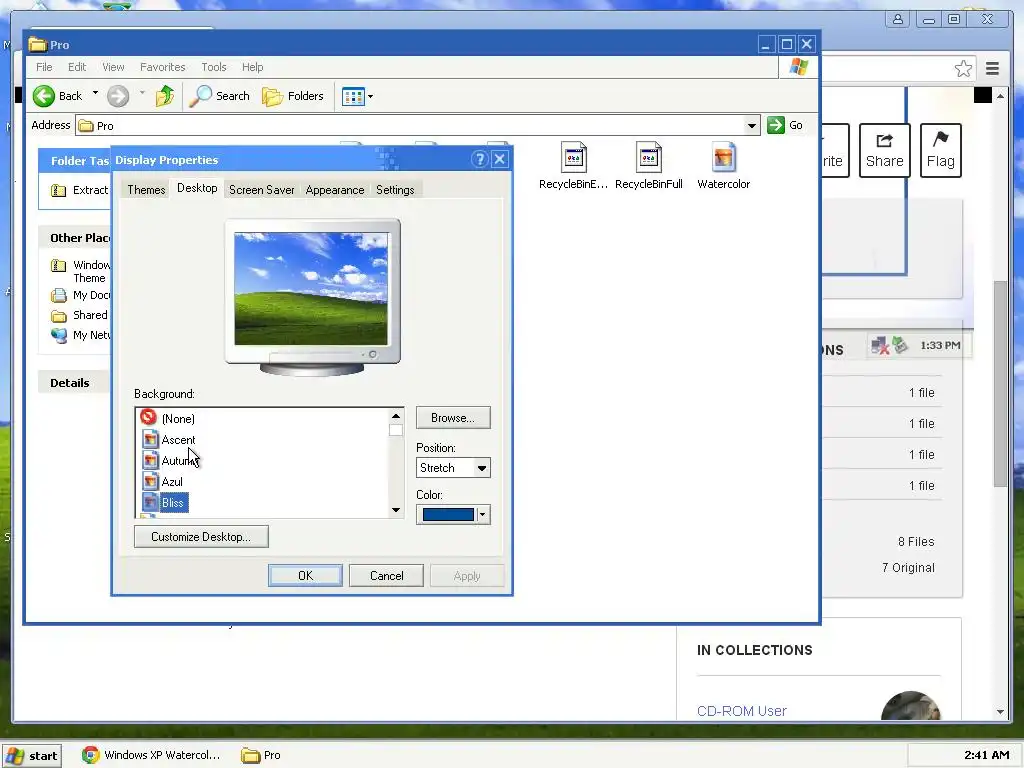
Task: Select (None) background in list
Action: [x=178, y=419]
